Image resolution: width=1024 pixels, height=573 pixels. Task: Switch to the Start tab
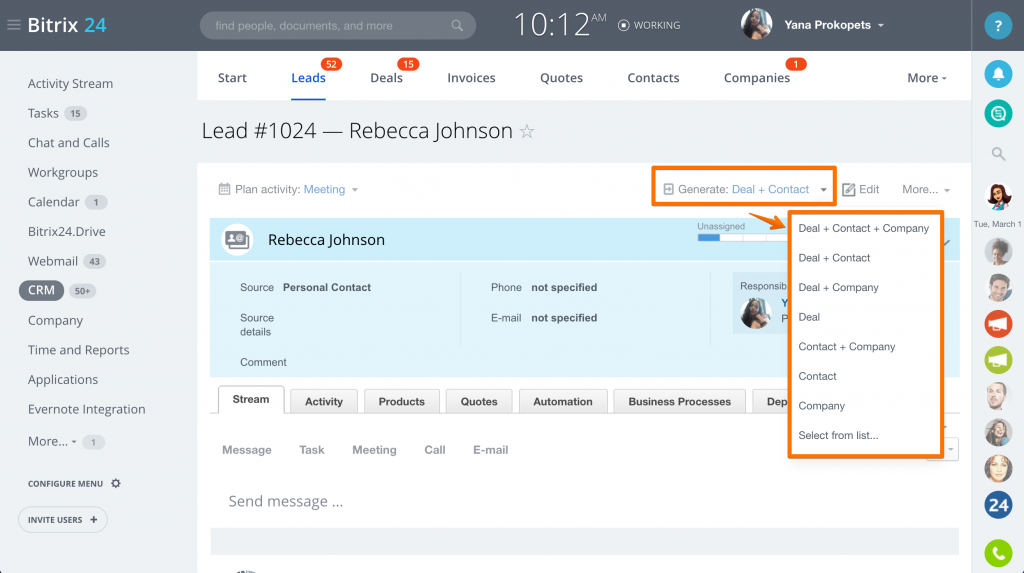(232, 78)
